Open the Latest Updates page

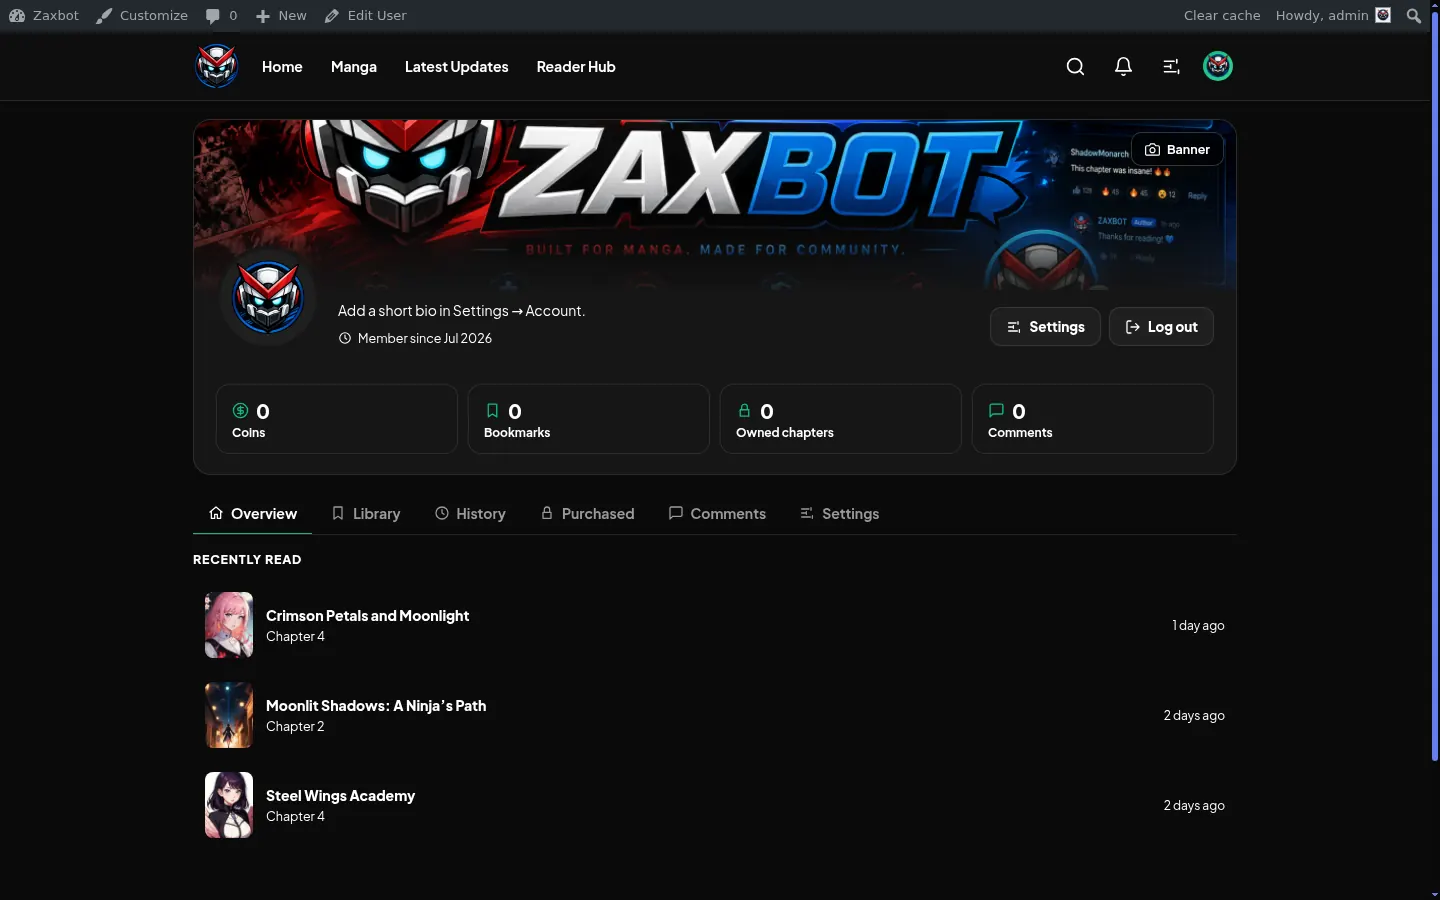point(456,67)
